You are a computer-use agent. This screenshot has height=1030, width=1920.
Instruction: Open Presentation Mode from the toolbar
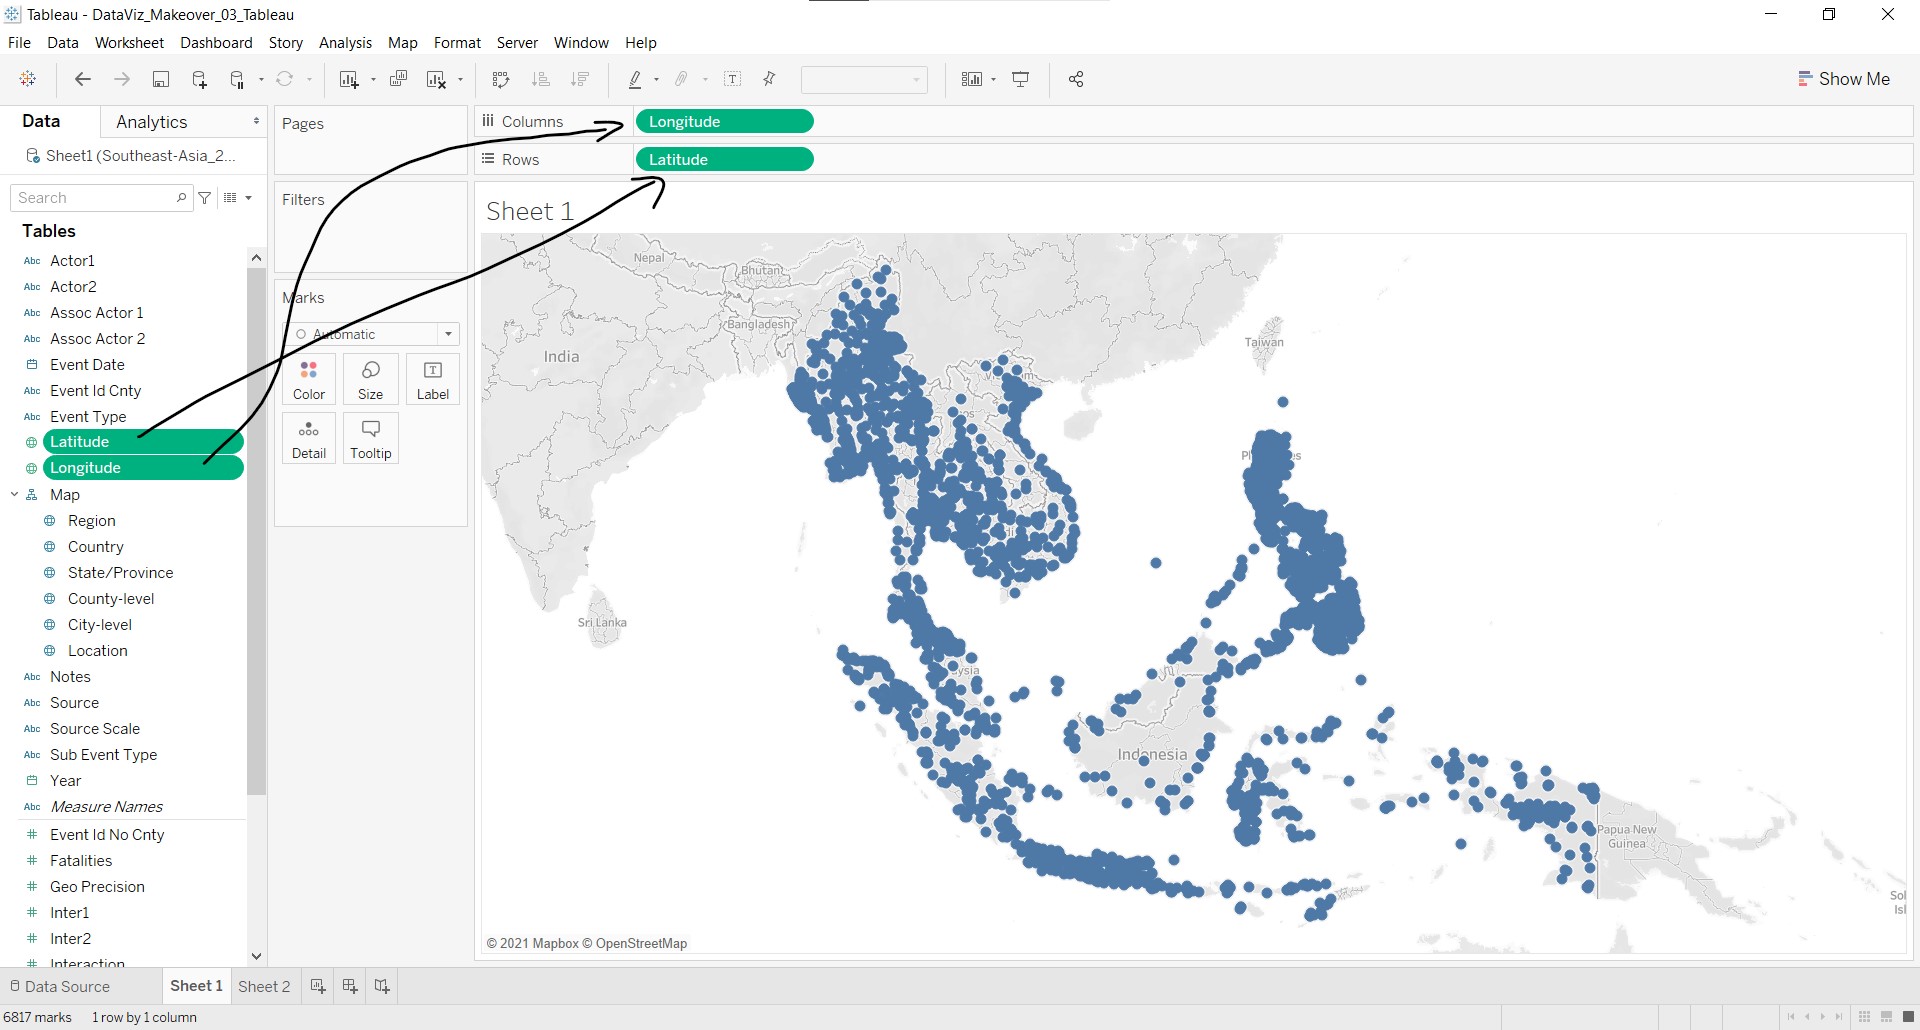1021,80
